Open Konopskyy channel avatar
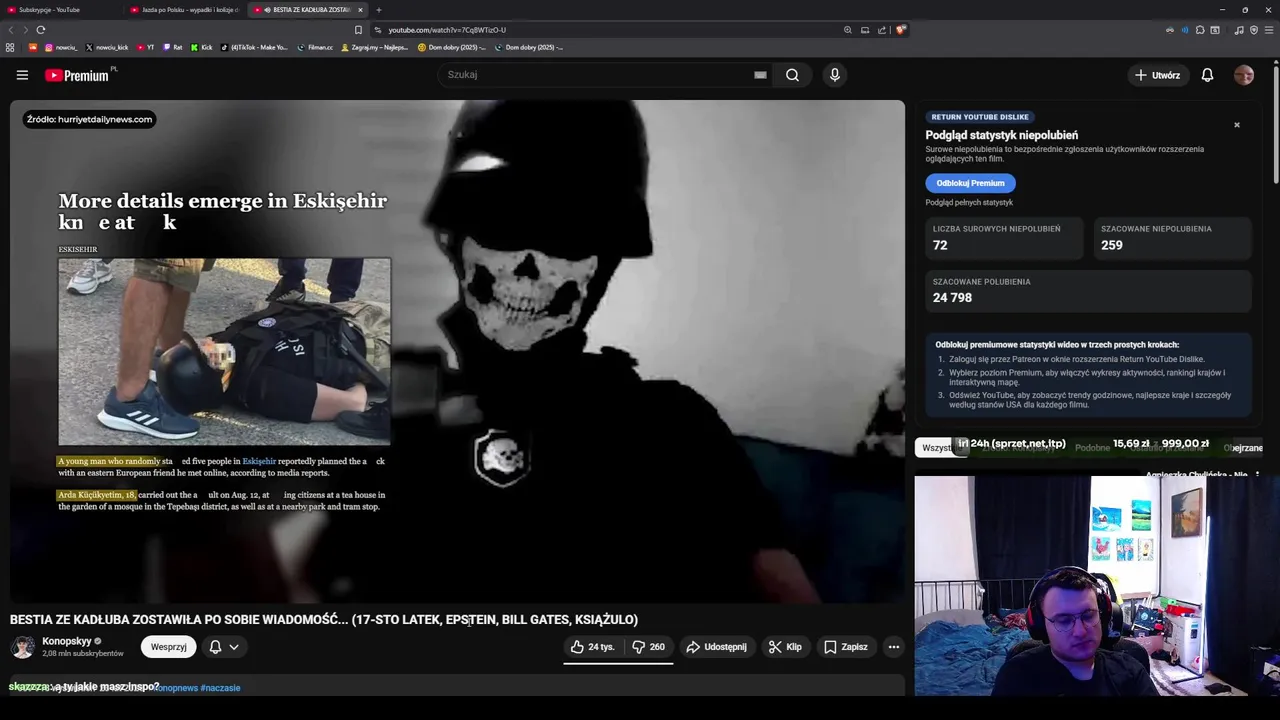The width and height of the screenshot is (1280, 720). [x=22, y=647]
